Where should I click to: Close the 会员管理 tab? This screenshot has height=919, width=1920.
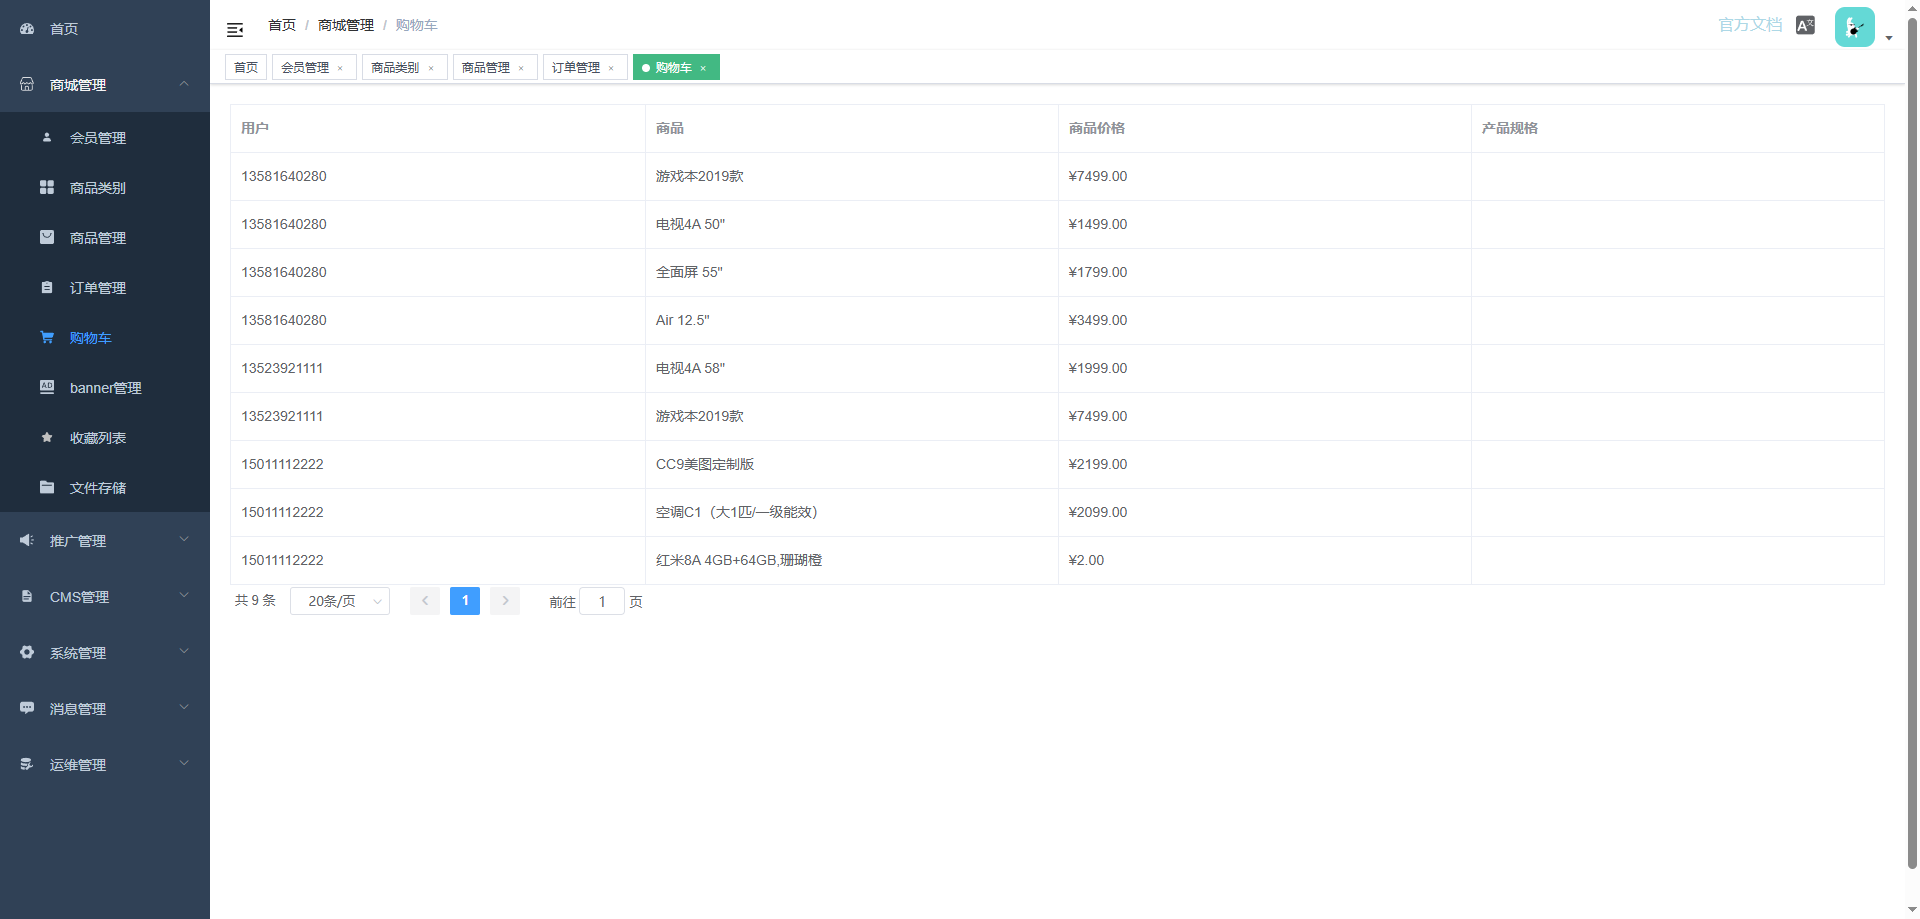340,69
